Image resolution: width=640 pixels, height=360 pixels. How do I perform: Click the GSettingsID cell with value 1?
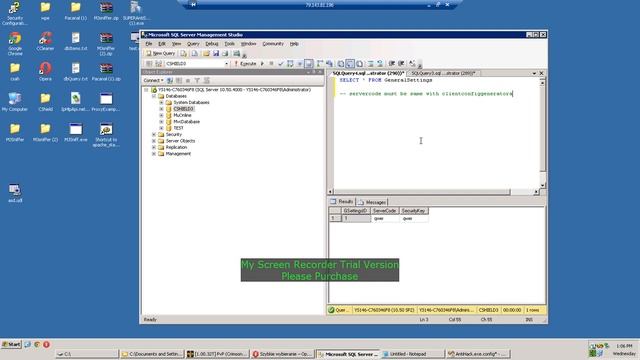click(x=356, y=218)
